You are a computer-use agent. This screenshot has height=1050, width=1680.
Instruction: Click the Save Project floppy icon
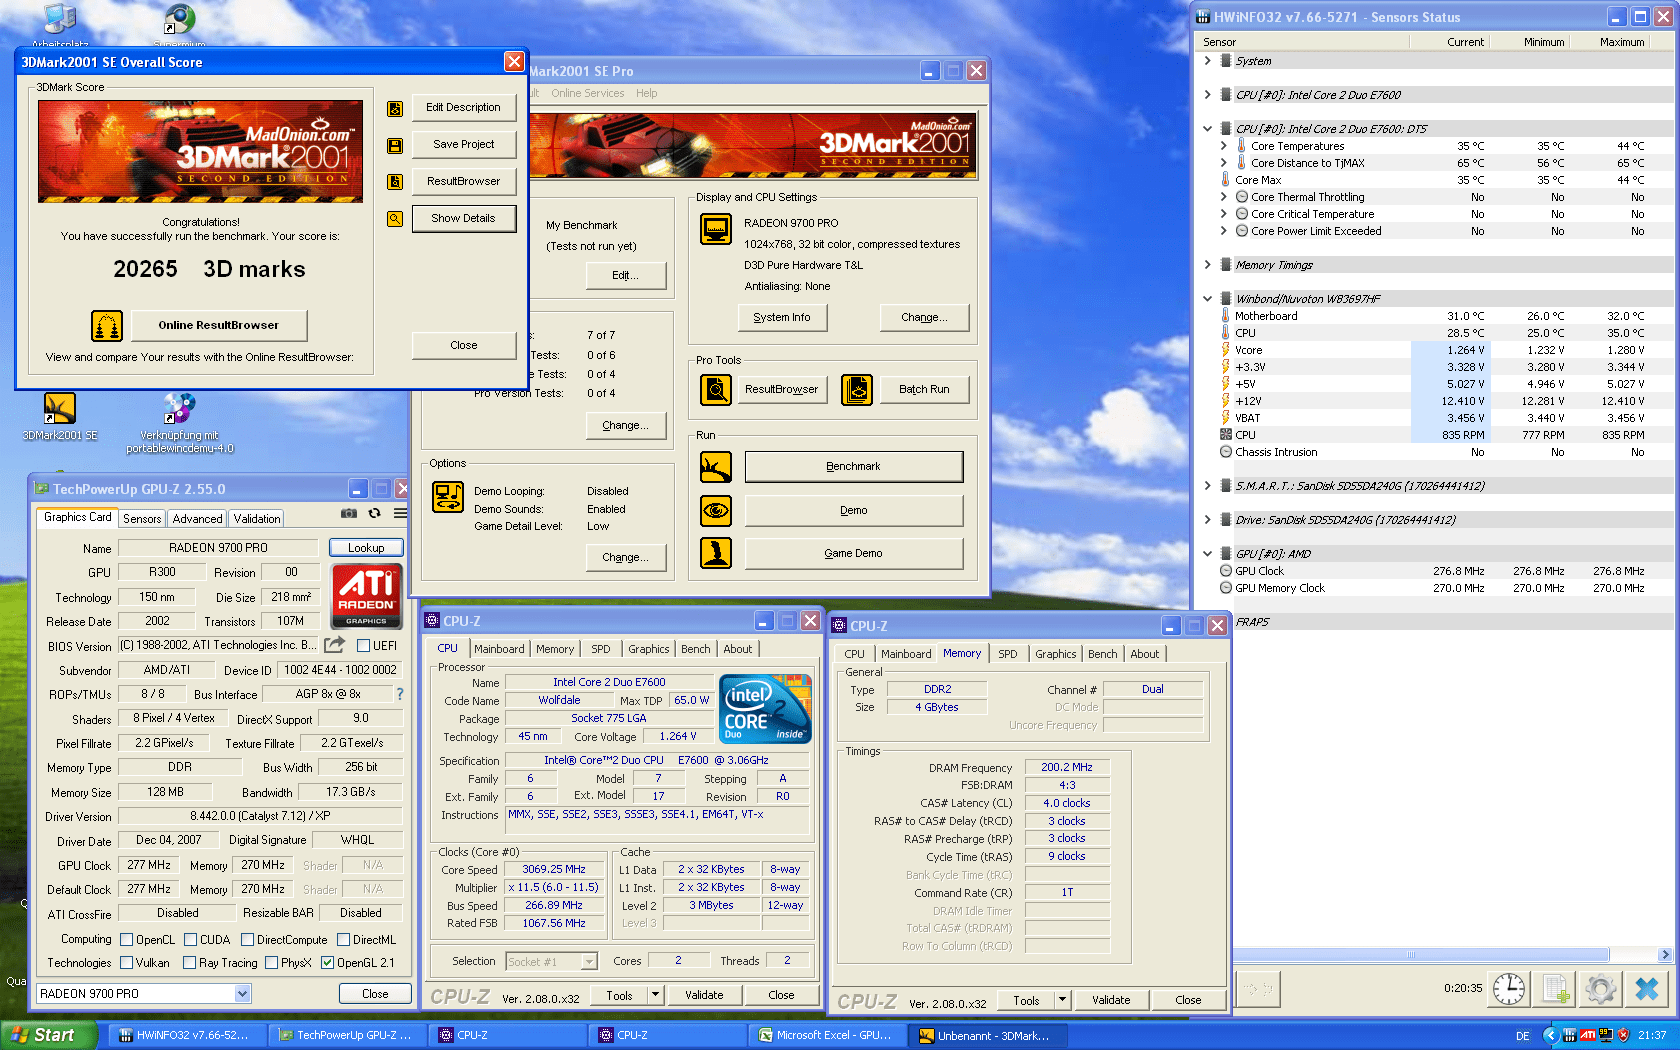point(395,145)
